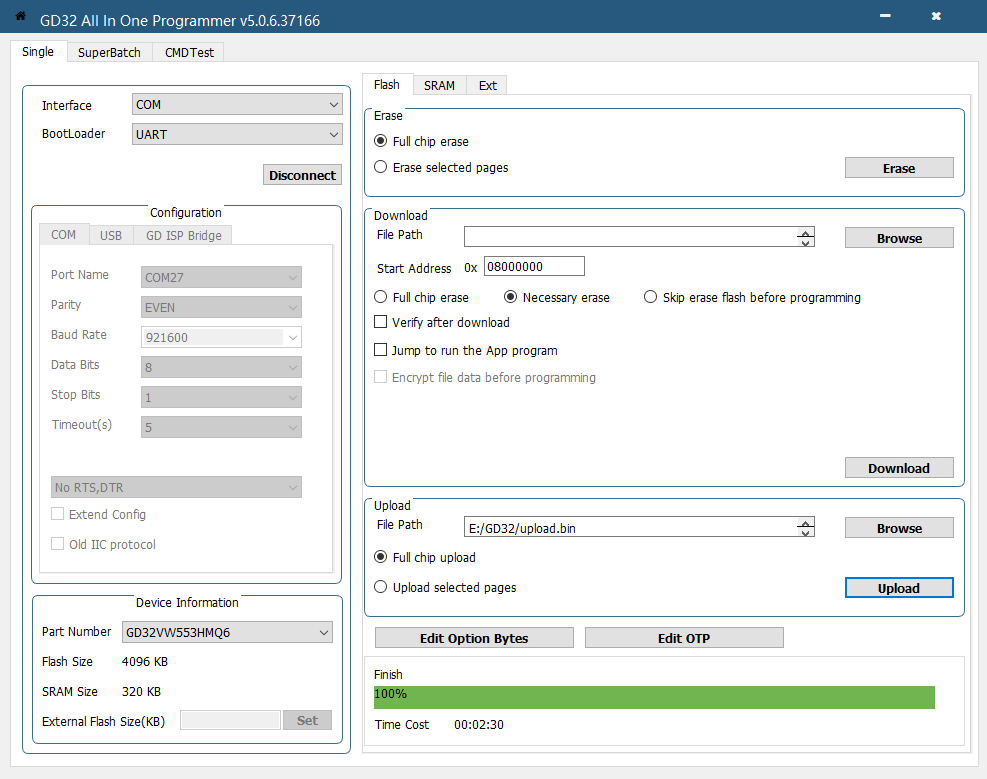This screenshot has width=987, height=779.
Task: Click the Set button
Action: (x=307, y=720)
